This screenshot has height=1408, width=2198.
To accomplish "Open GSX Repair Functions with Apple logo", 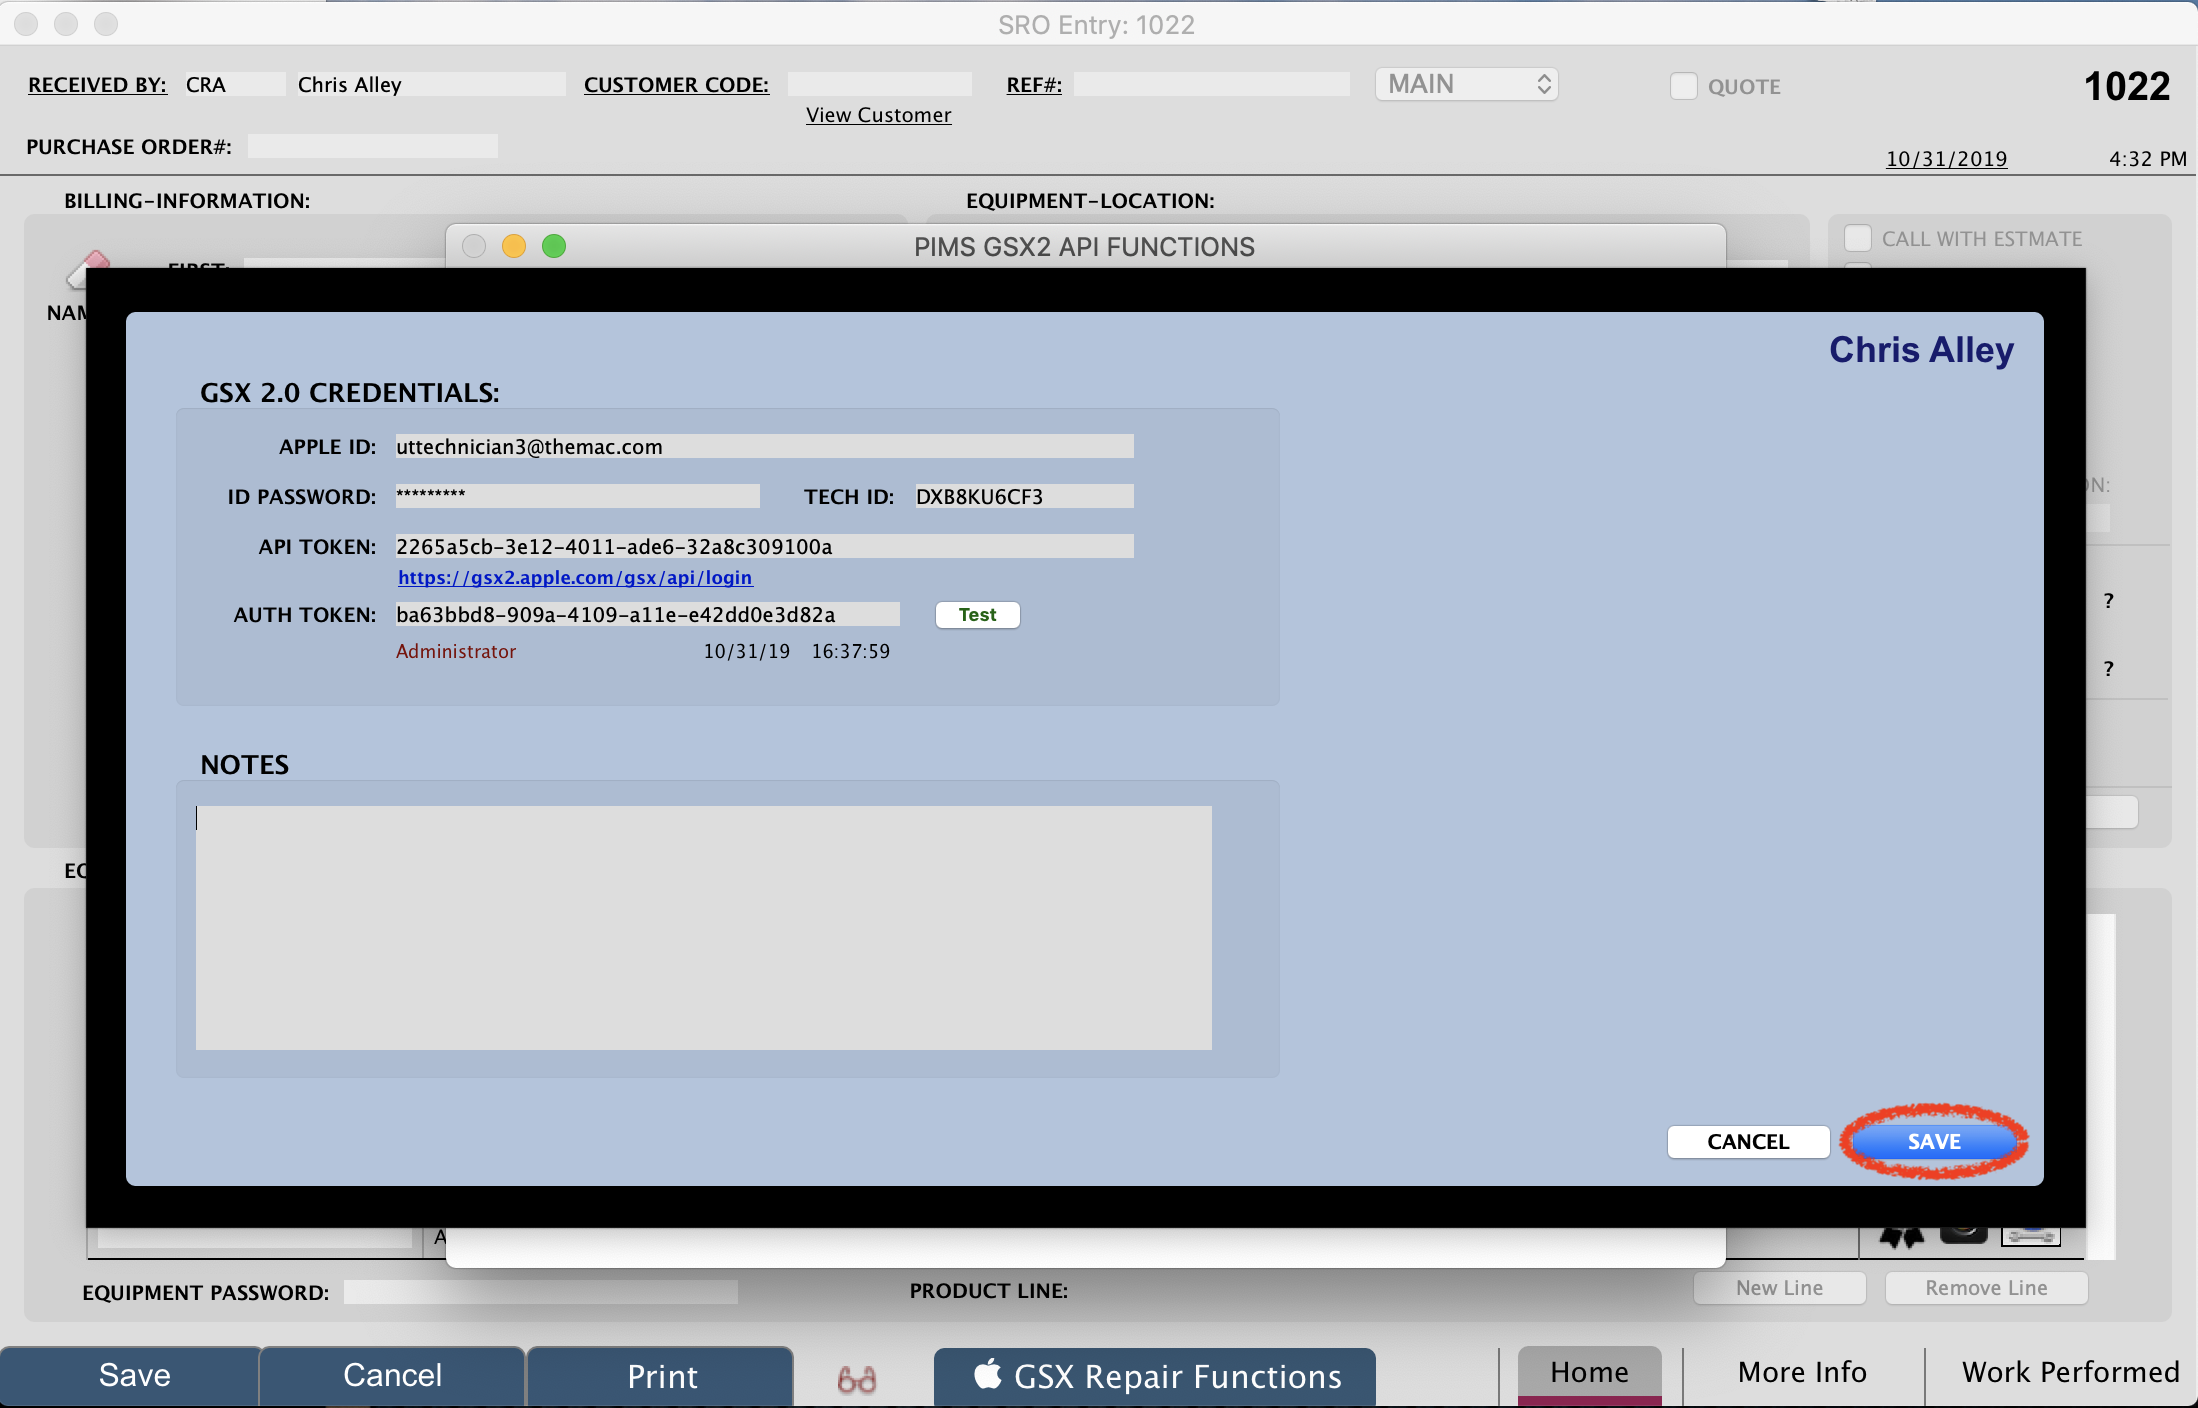I will pos(1155,1376).
